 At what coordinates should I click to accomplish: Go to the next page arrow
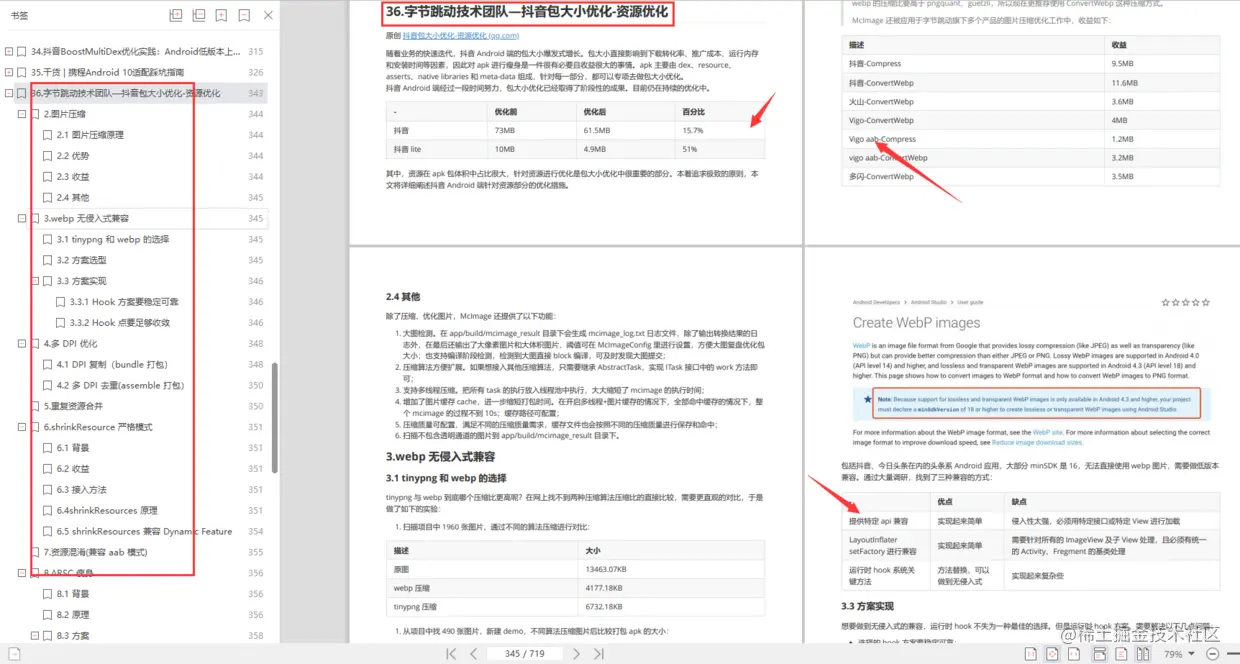576,654
